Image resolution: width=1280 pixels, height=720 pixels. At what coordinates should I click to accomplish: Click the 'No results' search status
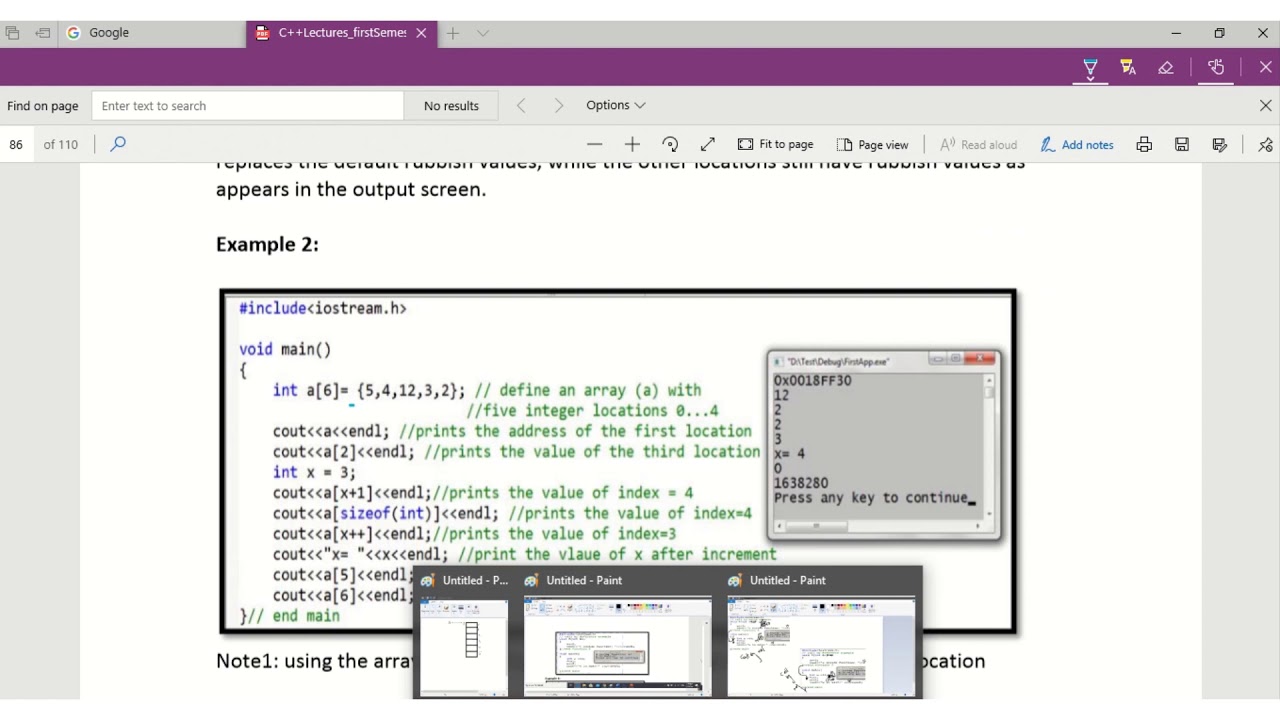[x=451, y=105]
